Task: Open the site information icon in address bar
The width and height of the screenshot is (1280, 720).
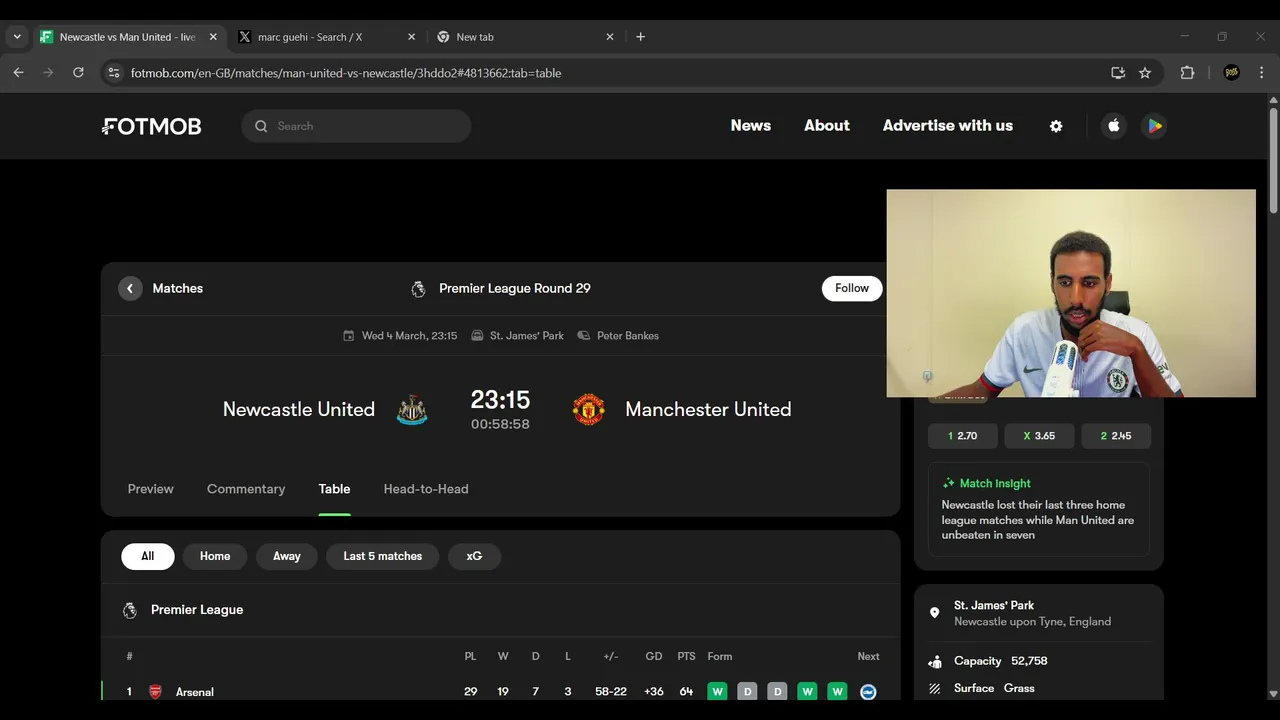Action: pos(114,73)
